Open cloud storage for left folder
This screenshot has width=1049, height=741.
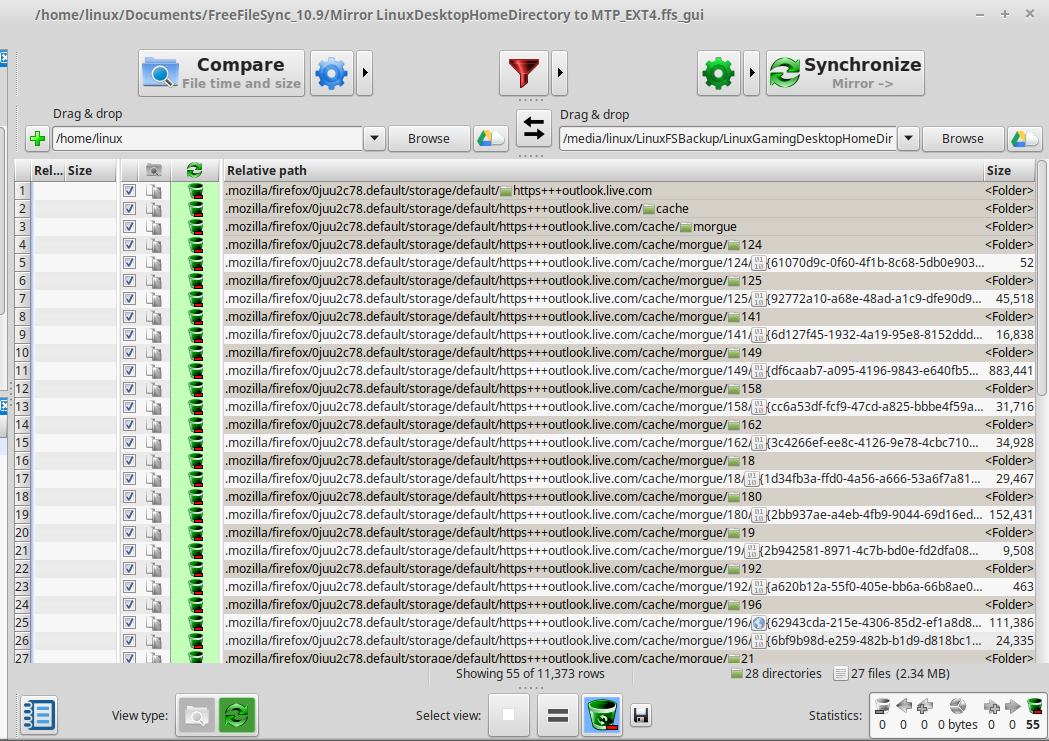pos(491,138)
